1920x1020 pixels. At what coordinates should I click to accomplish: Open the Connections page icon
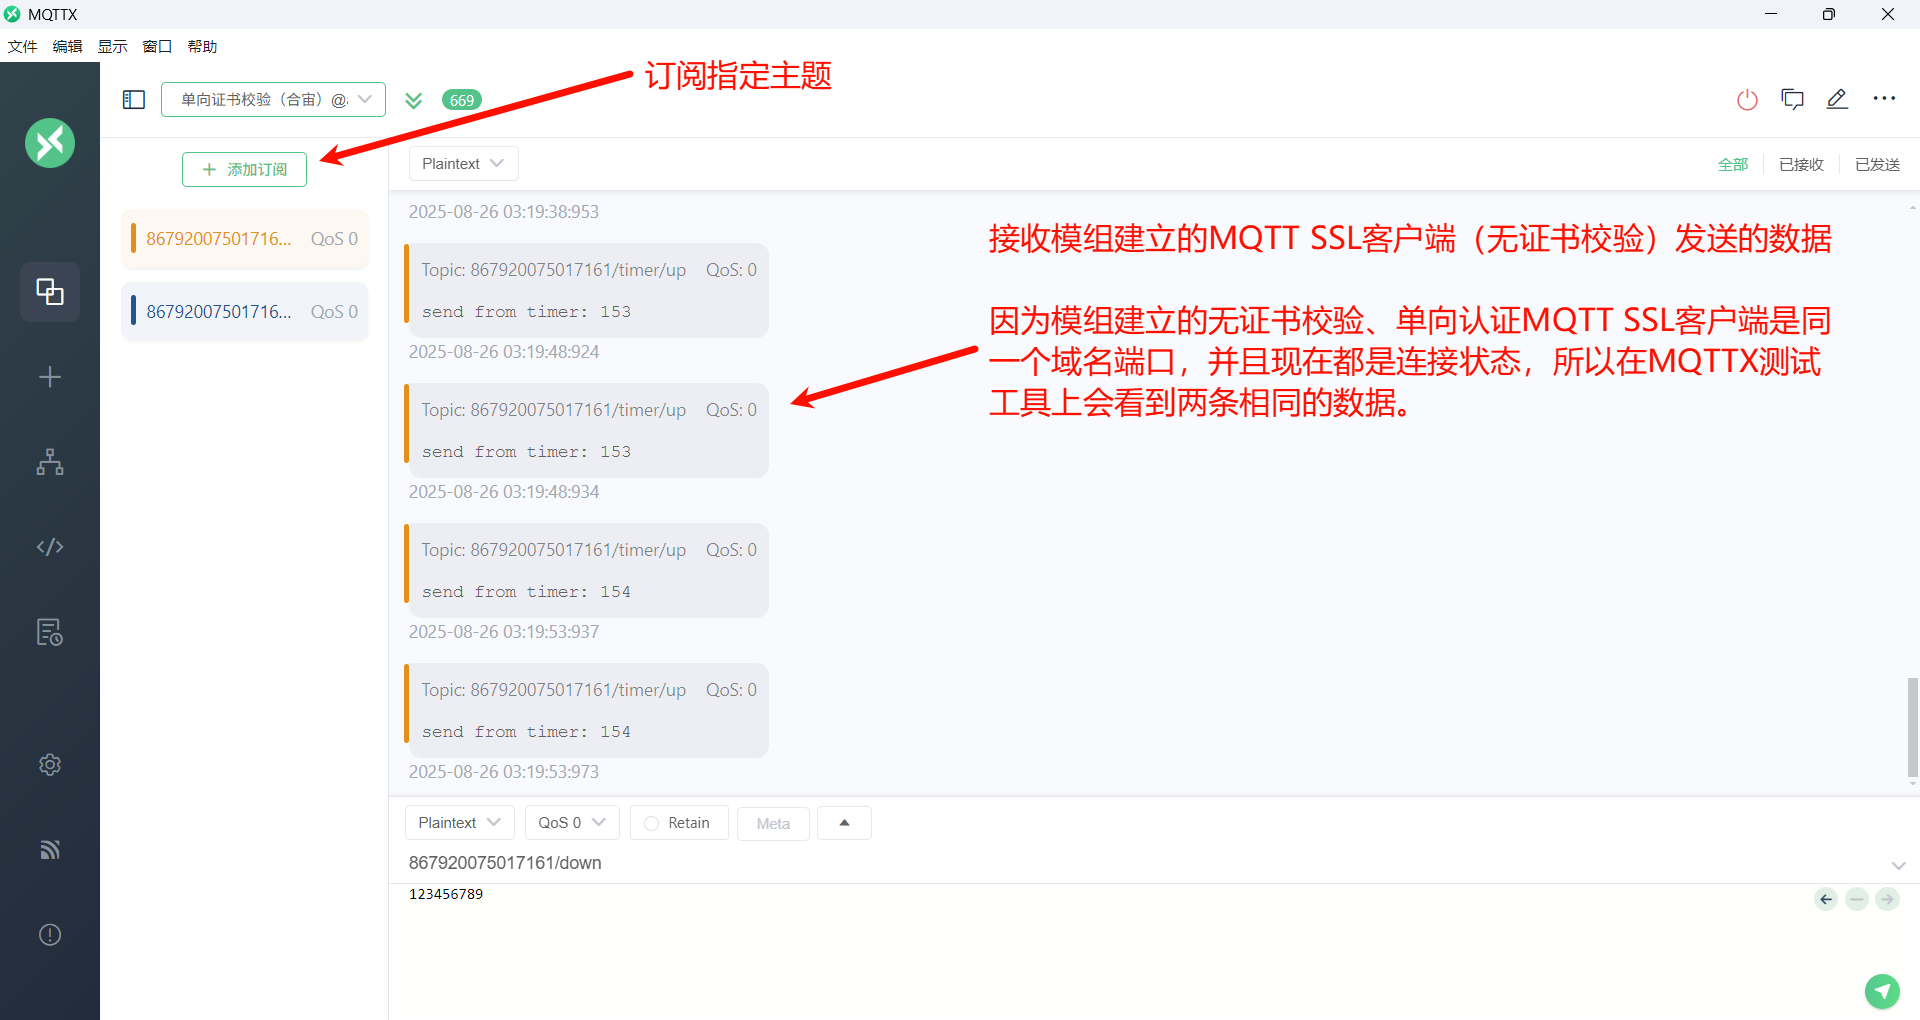(x=50, y=292)
